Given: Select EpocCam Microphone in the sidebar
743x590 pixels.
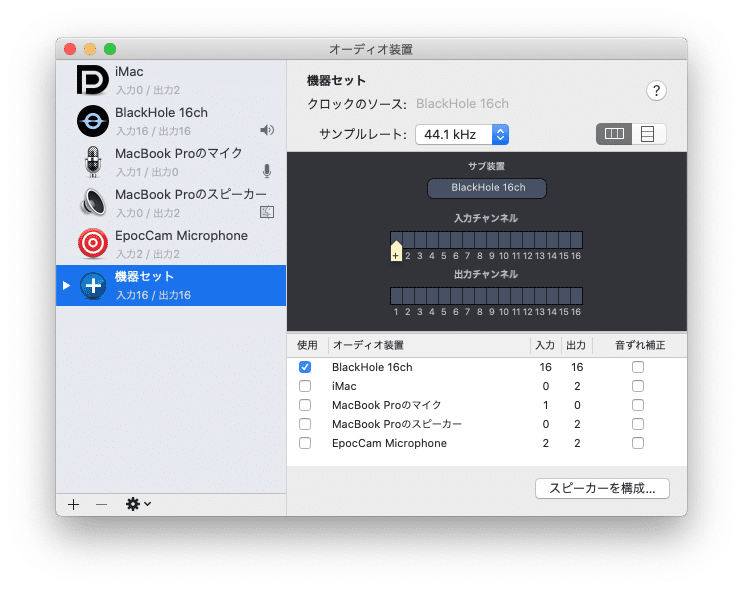Looking at the screenshot, I should [171, 244].
